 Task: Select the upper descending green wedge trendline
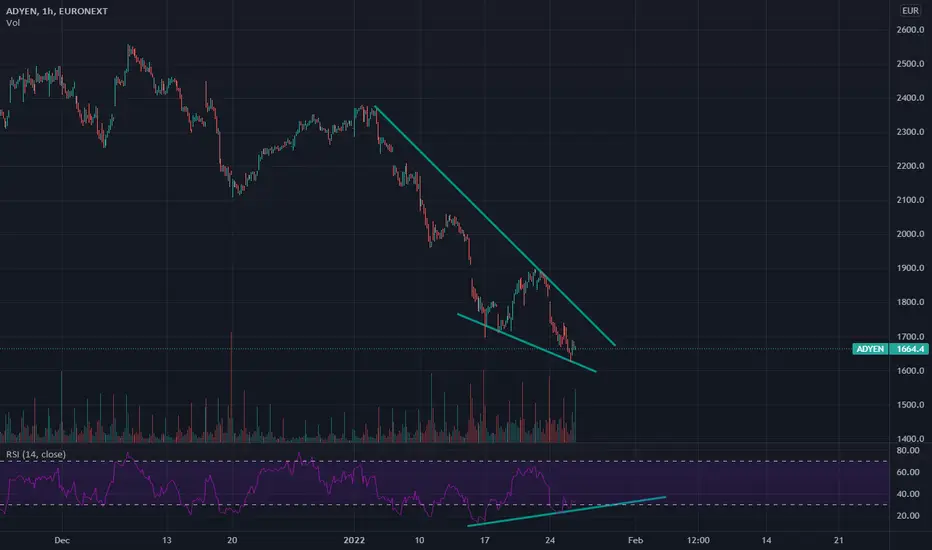pos(495,226)
